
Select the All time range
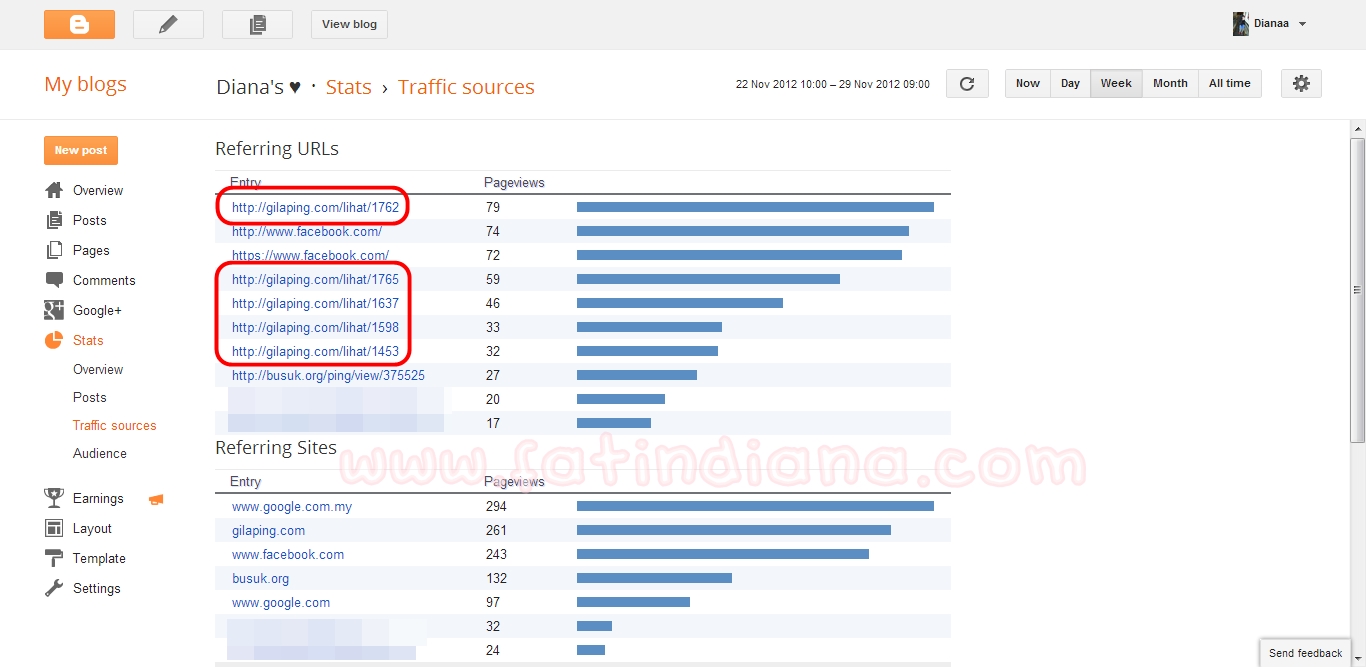click(x=1230, y=84)
